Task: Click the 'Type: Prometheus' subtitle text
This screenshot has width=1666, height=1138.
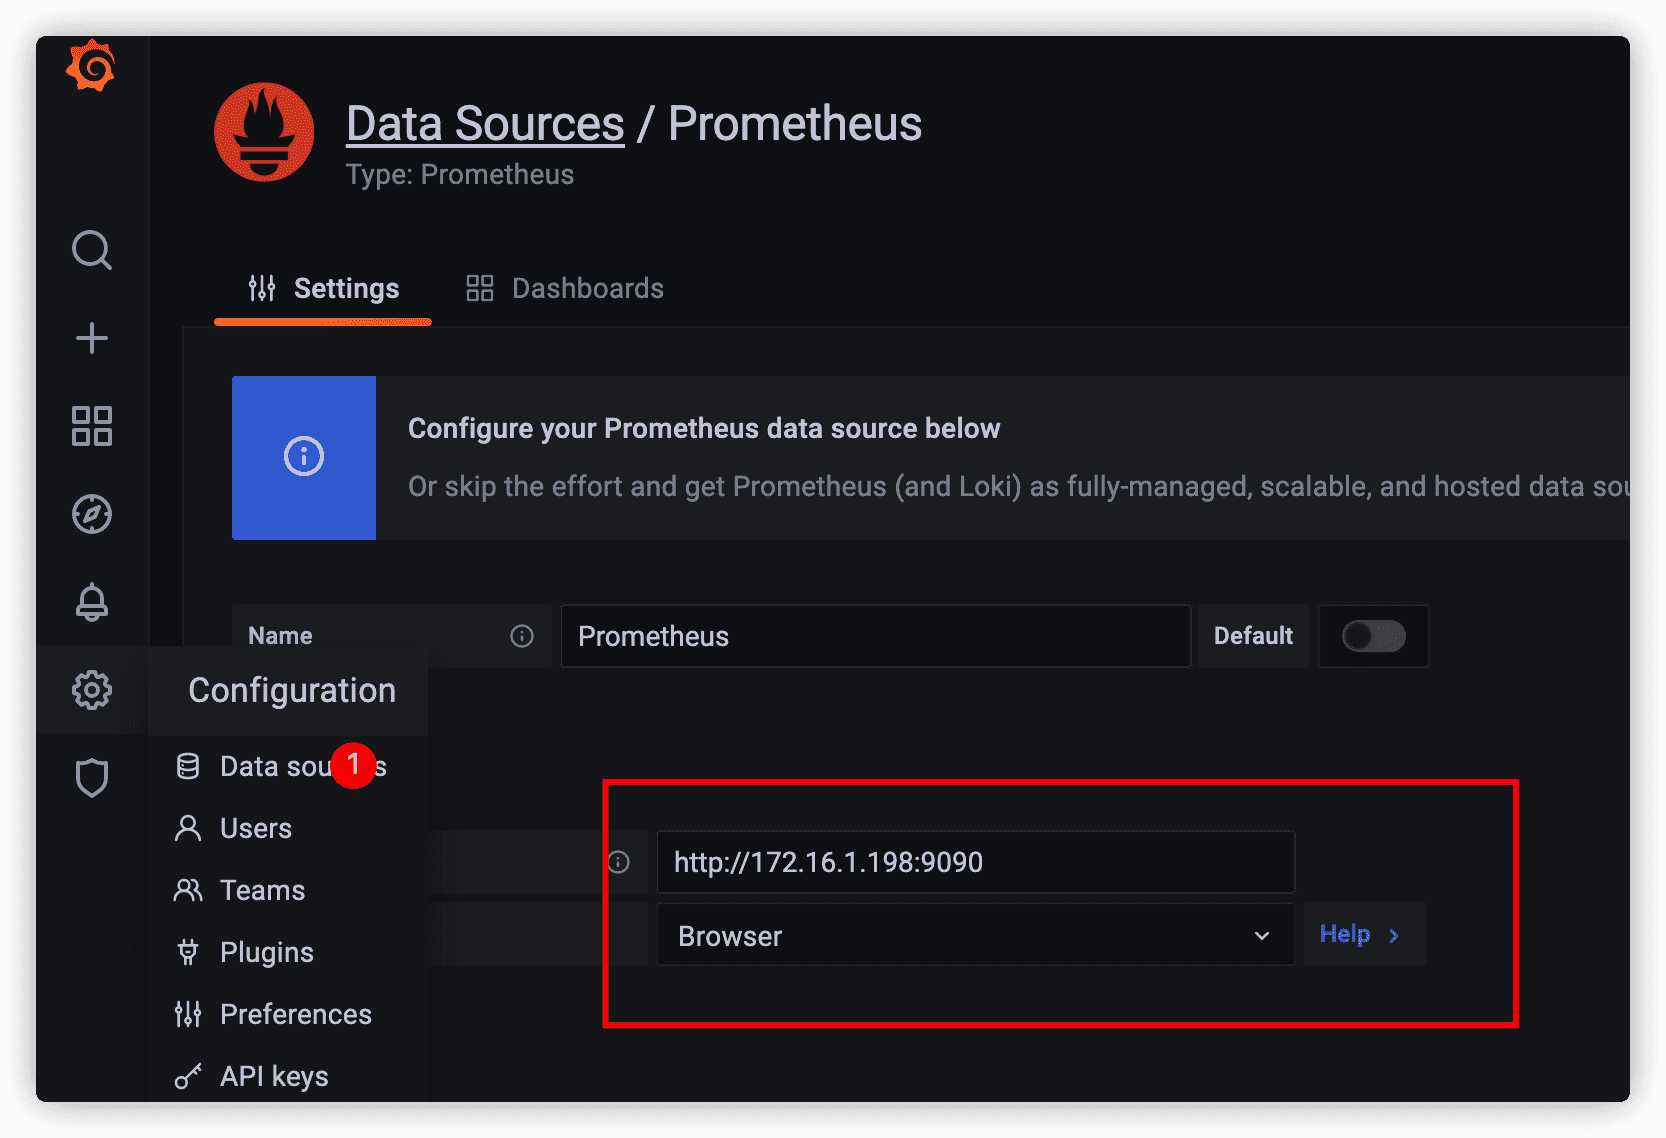Action: click(460, 175)
